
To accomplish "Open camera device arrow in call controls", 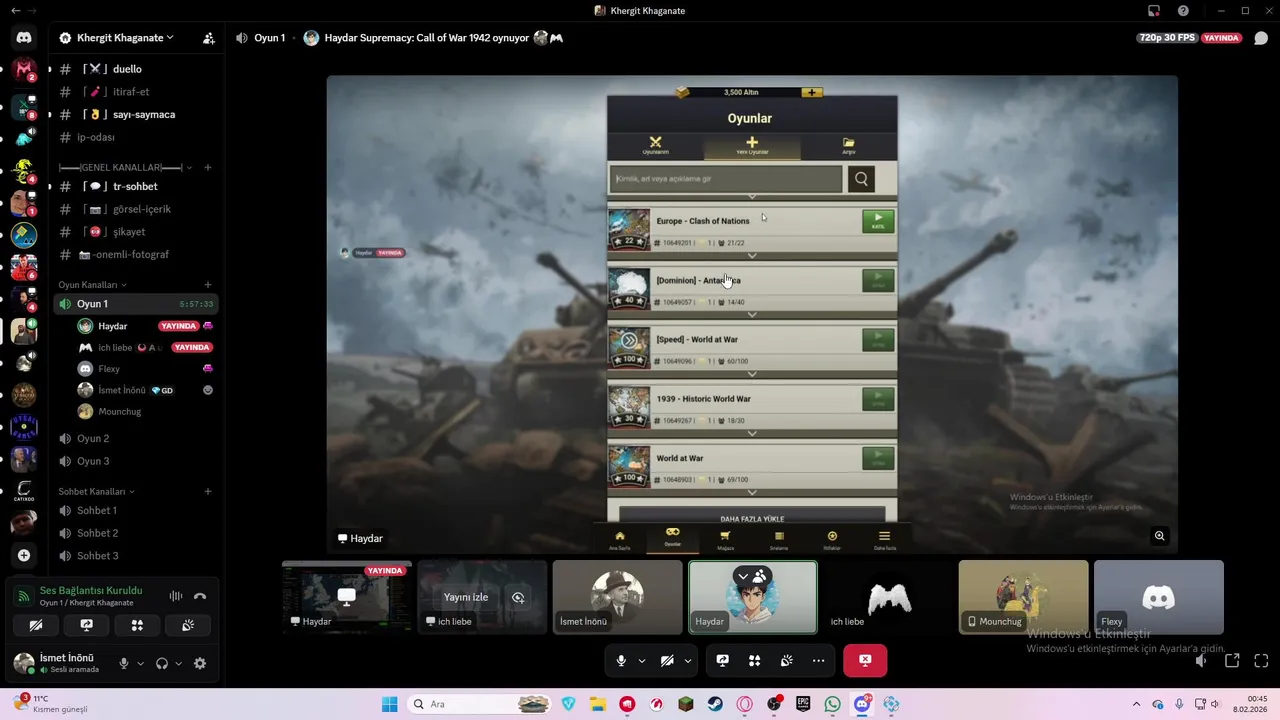I will (x=687, y=660).
